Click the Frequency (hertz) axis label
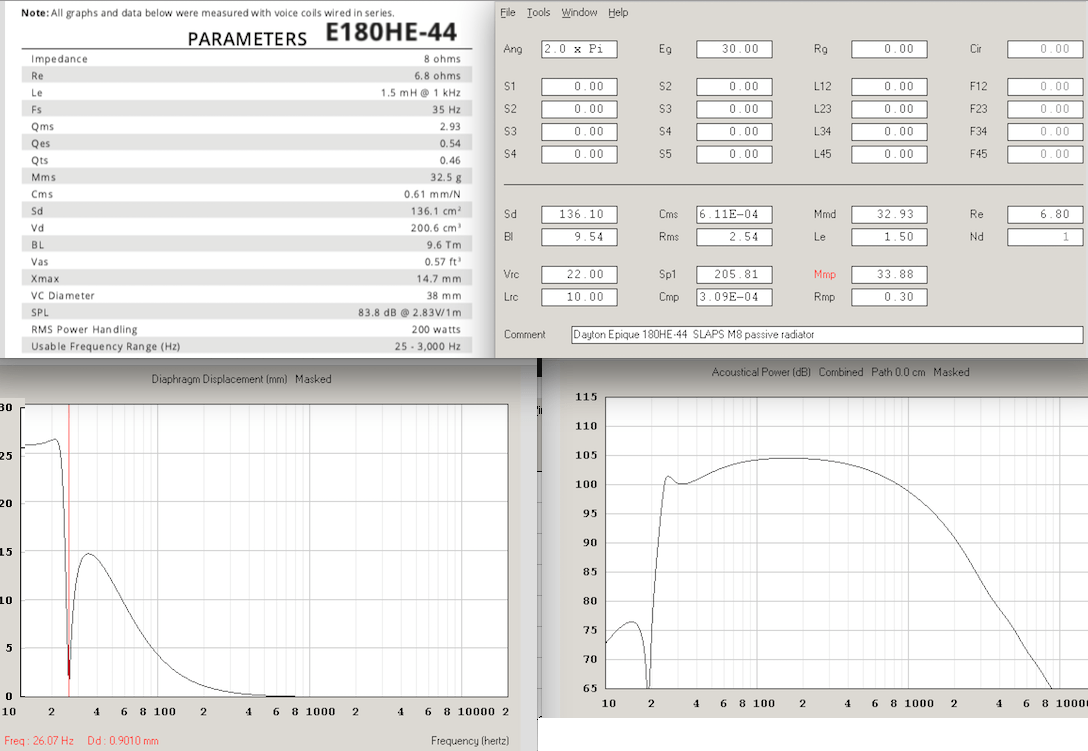Viewport: 1088px width, 751px height. [470, 741]
